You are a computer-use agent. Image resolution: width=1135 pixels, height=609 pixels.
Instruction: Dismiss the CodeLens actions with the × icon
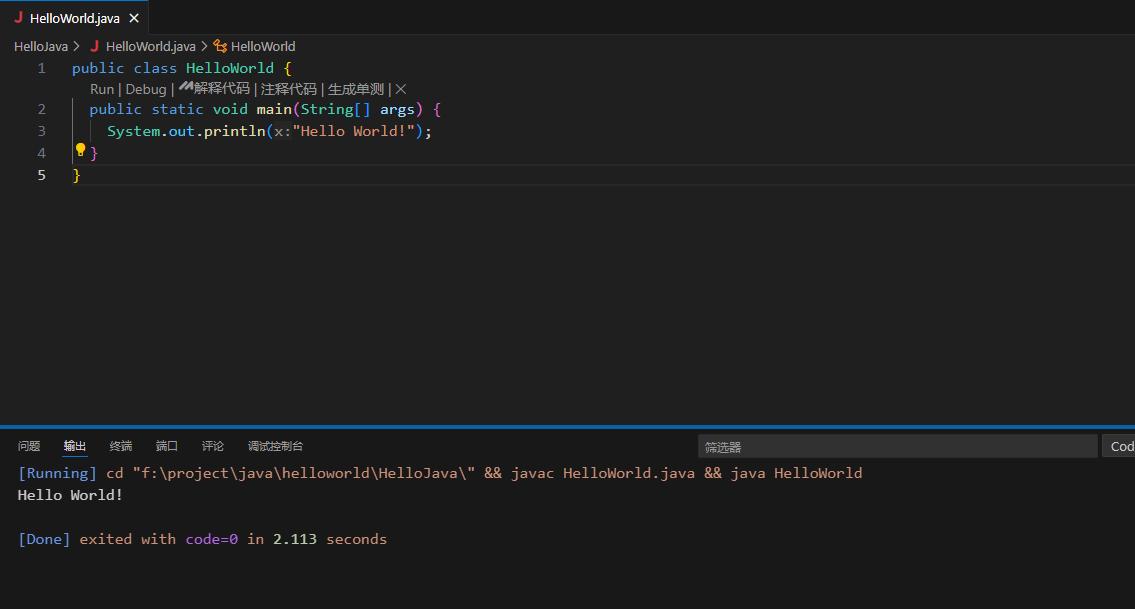pos(400,88)
